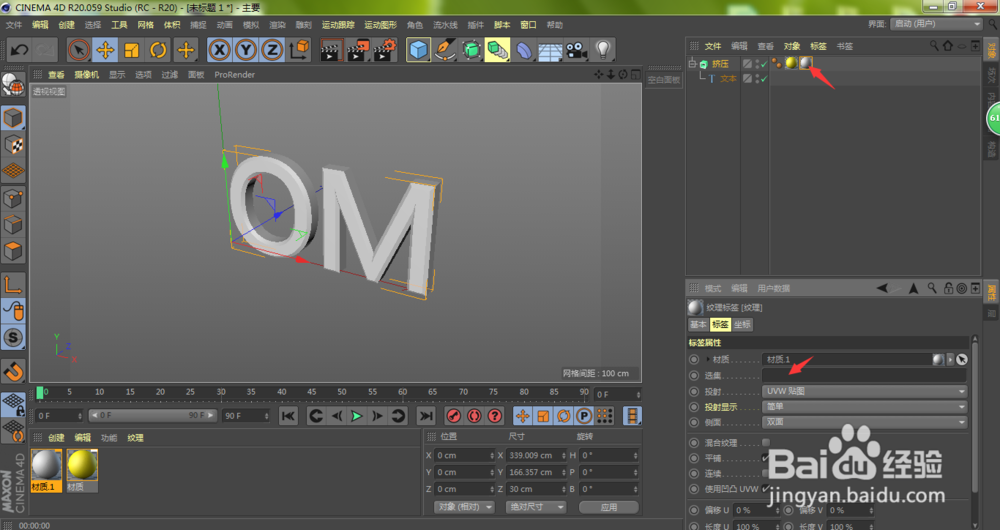Add a camera object
Screen dimensions: 1000x530
click(x=577, y=50)
